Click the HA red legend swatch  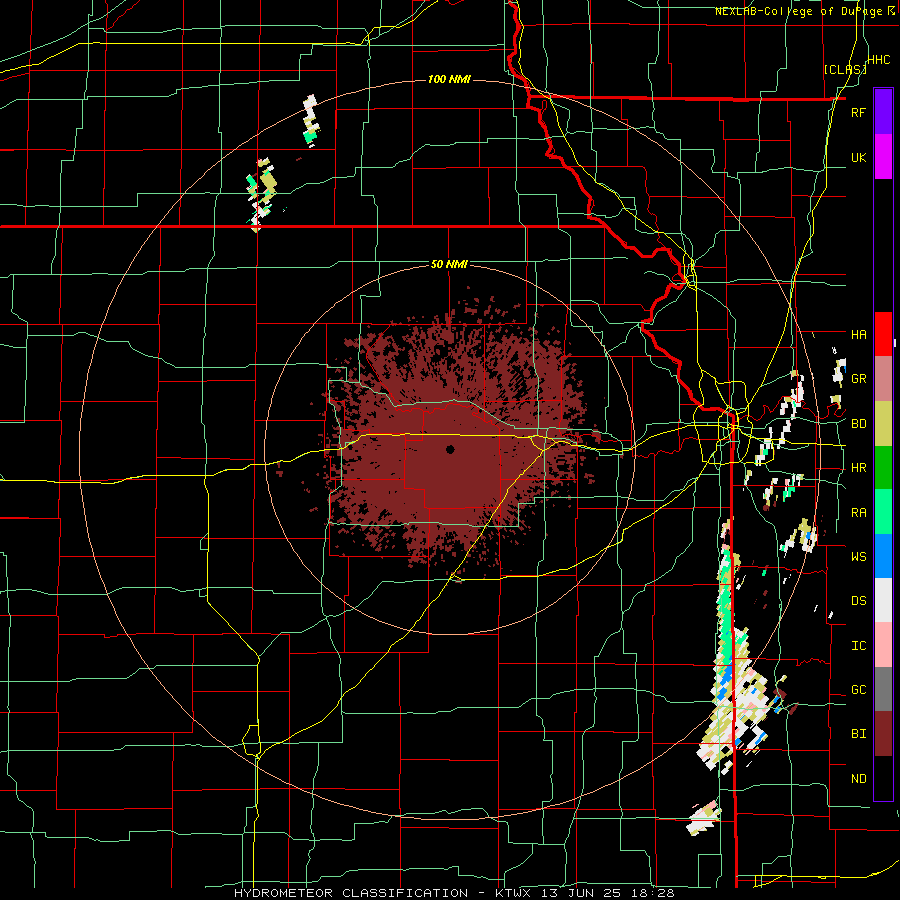click(x=883, y=334)
